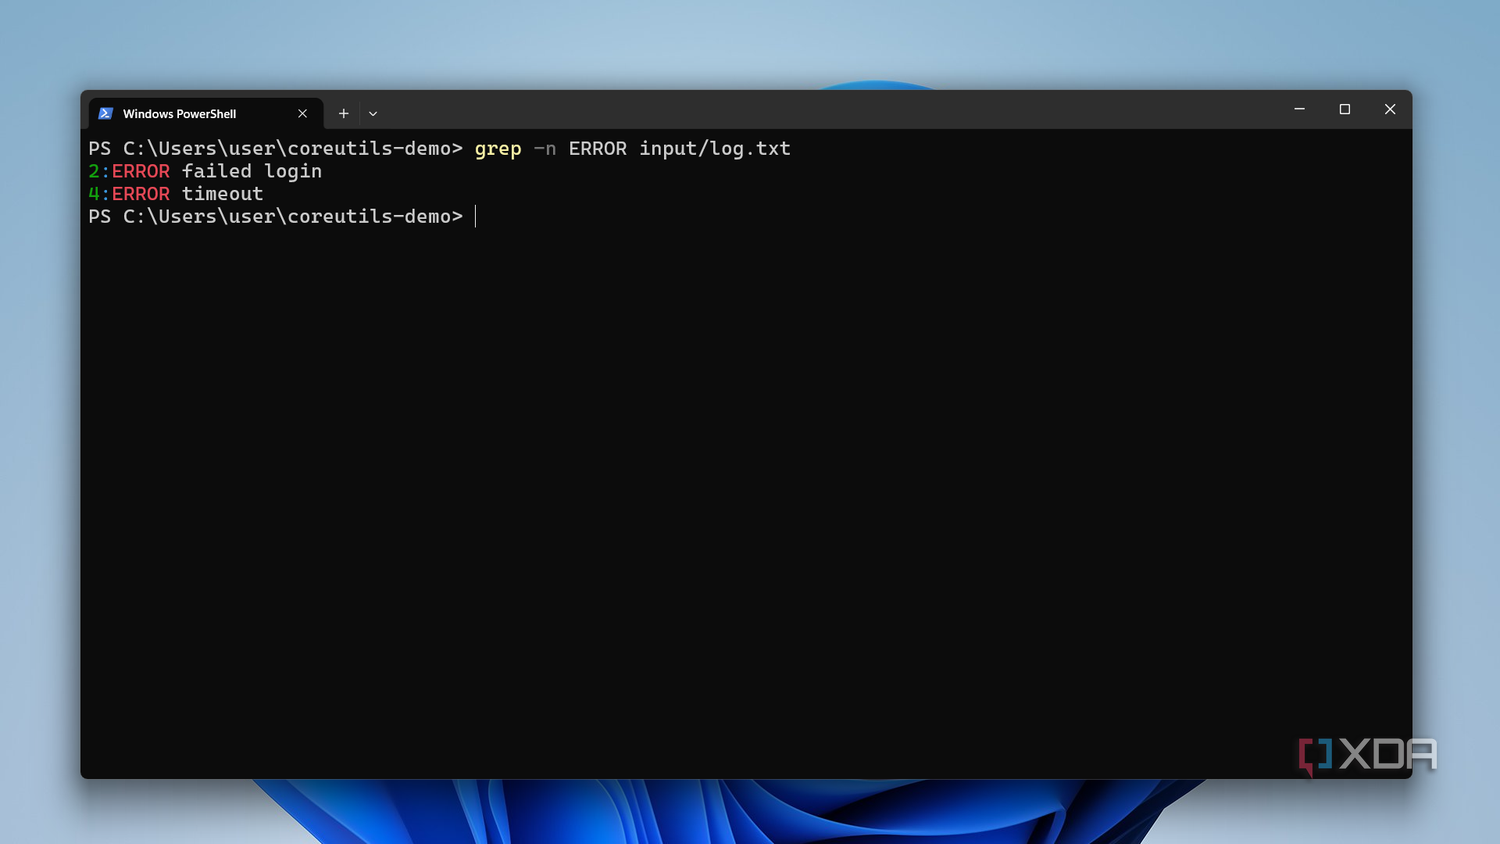This screenshot has height=844, width=1500.
Task: Minimize the terminal window
Action: pos(1299,109)
